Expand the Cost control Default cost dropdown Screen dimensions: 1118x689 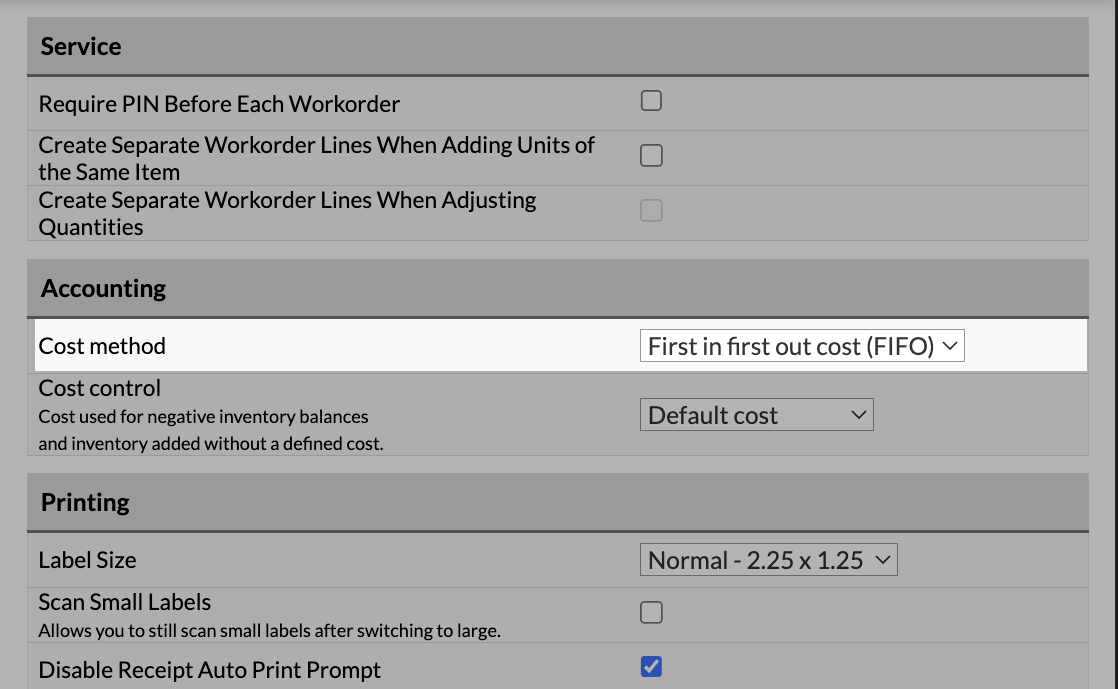(756, 415)
